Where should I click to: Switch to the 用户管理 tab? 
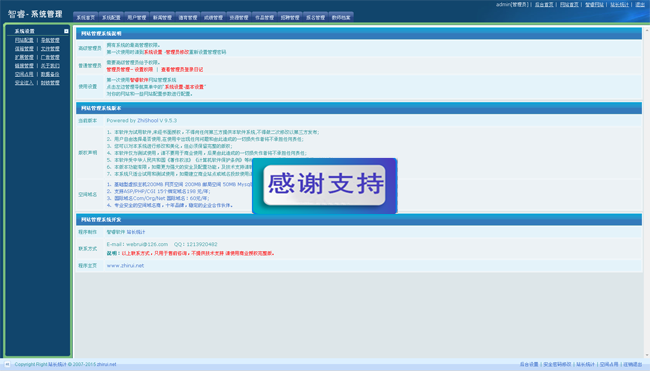(x=137, y=17)
